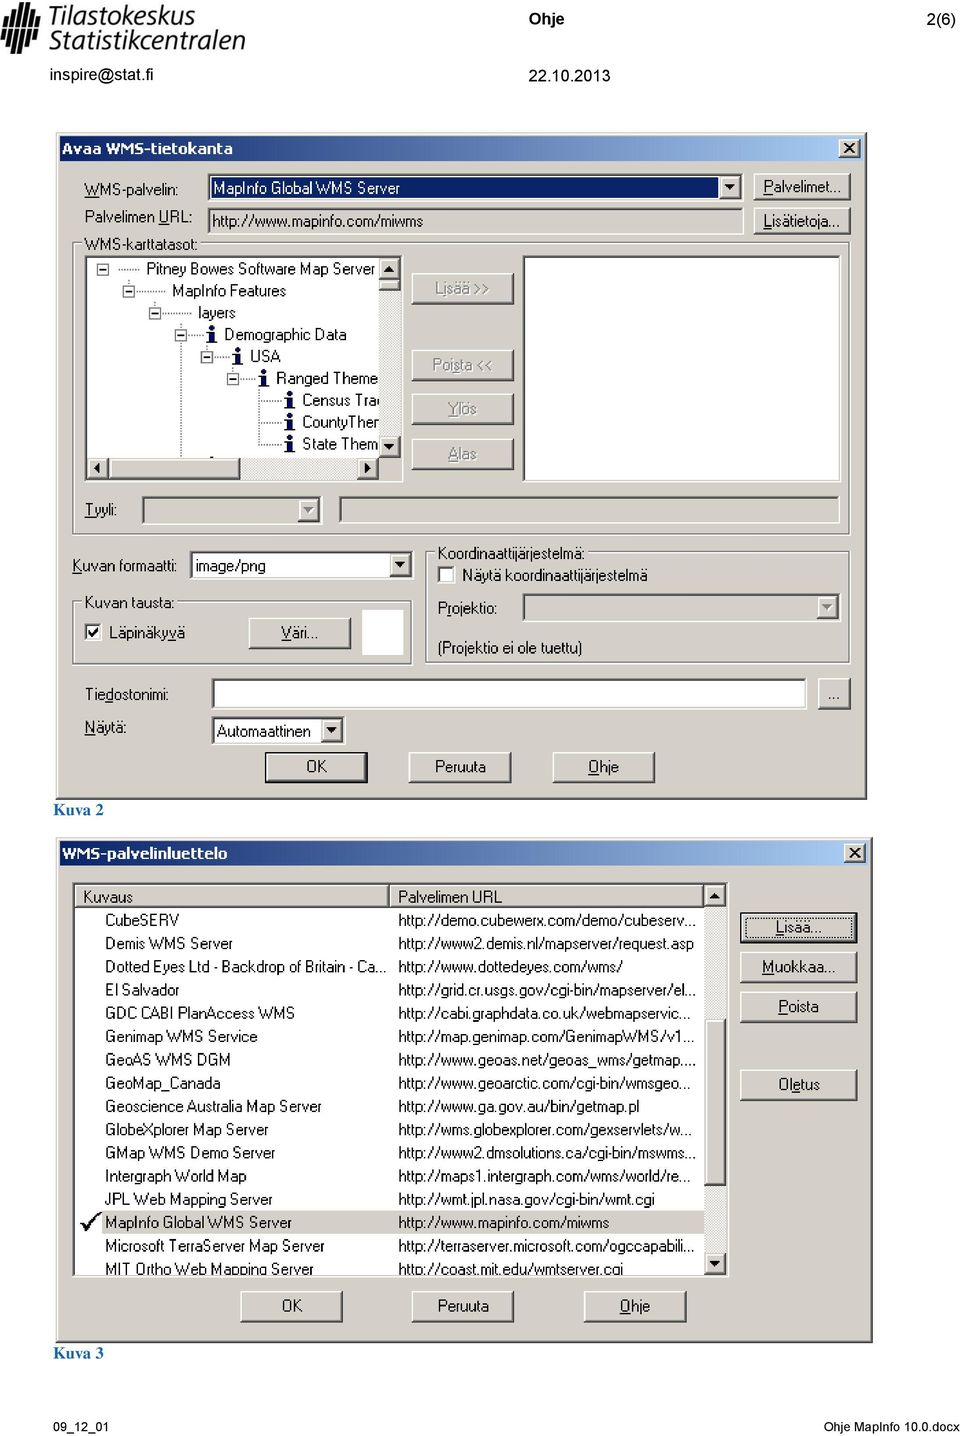
Task: Open Tyyli style dropdown
Action: click(x=308, y=510)
